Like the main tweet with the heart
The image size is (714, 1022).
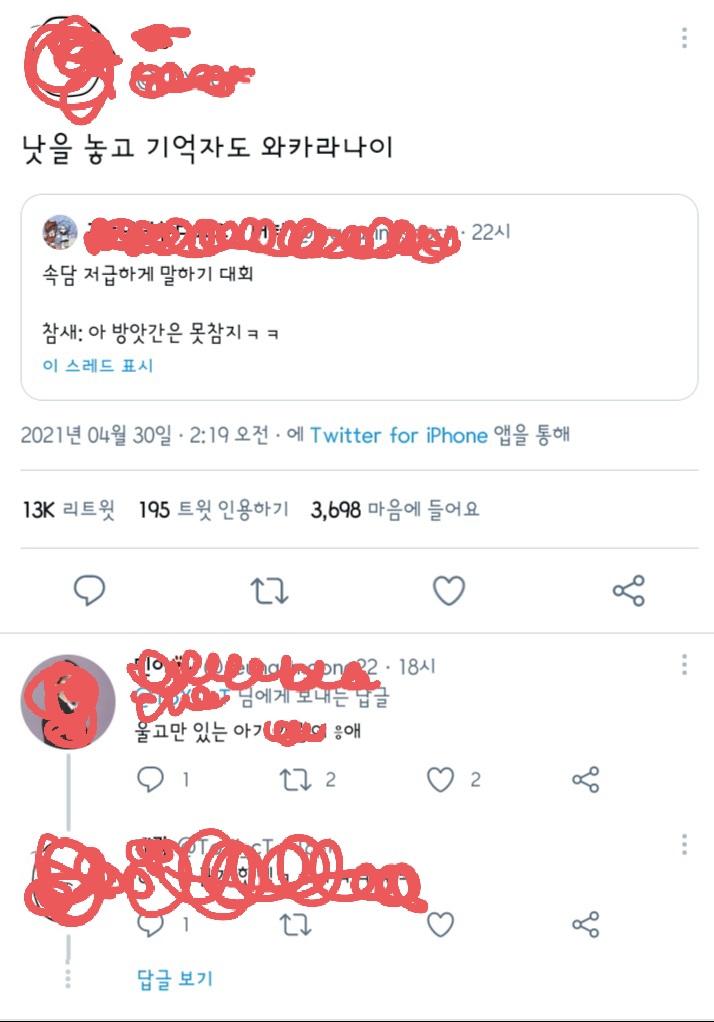tap(448, 592)
